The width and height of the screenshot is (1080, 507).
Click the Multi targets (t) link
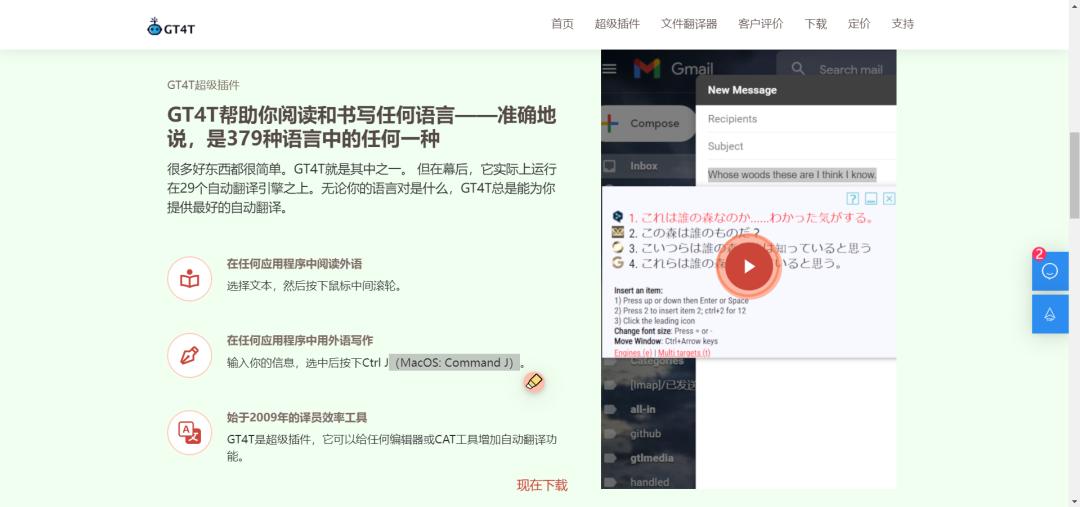point(684,353)
